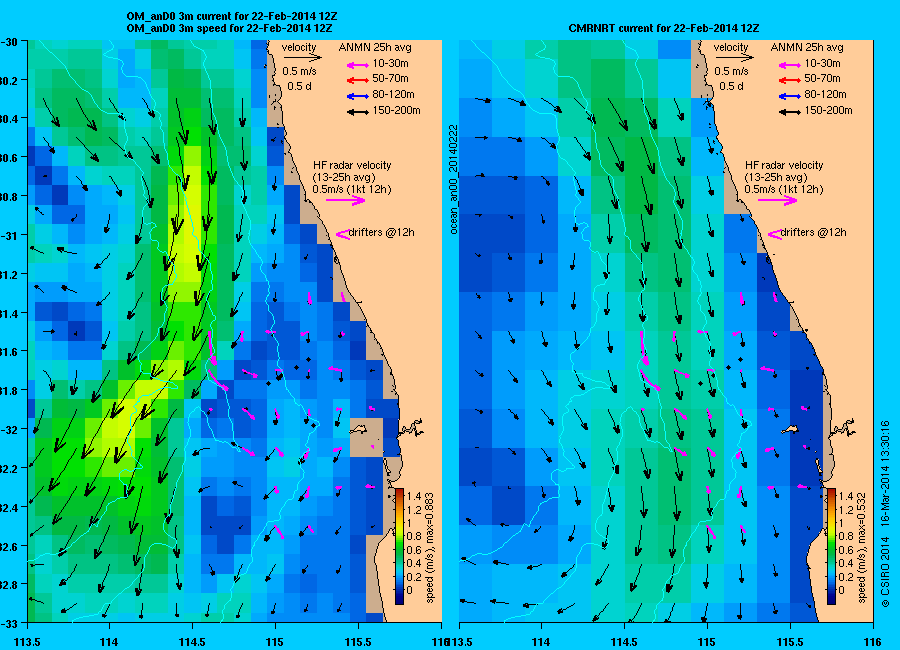Screen dimensions: 900x650
Task: Click '0.5m/s (1kt 12h)' in the CMRNRT panel
Action: [x=784, y=189]
